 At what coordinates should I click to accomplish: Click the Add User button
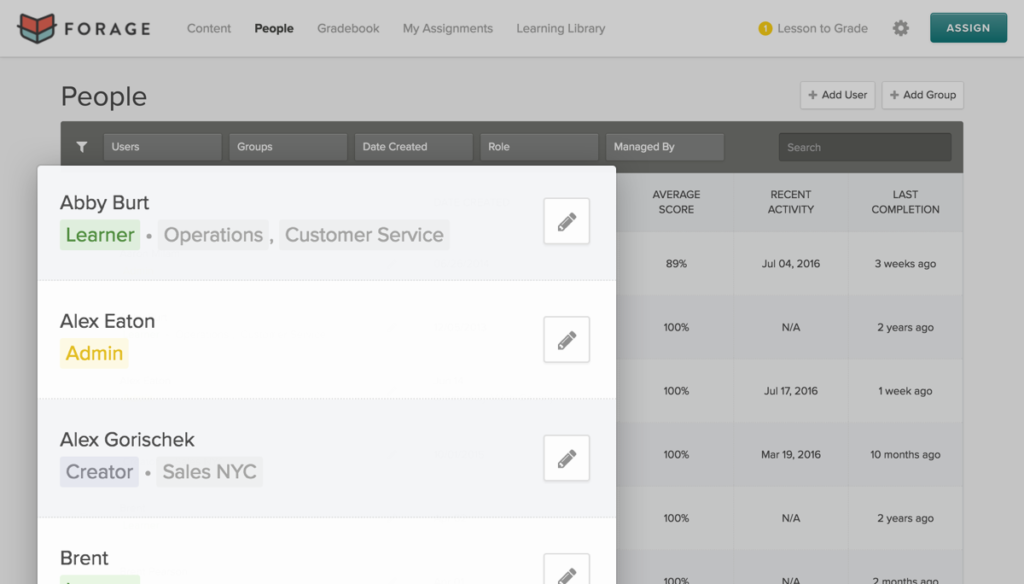tap(837, 95)
